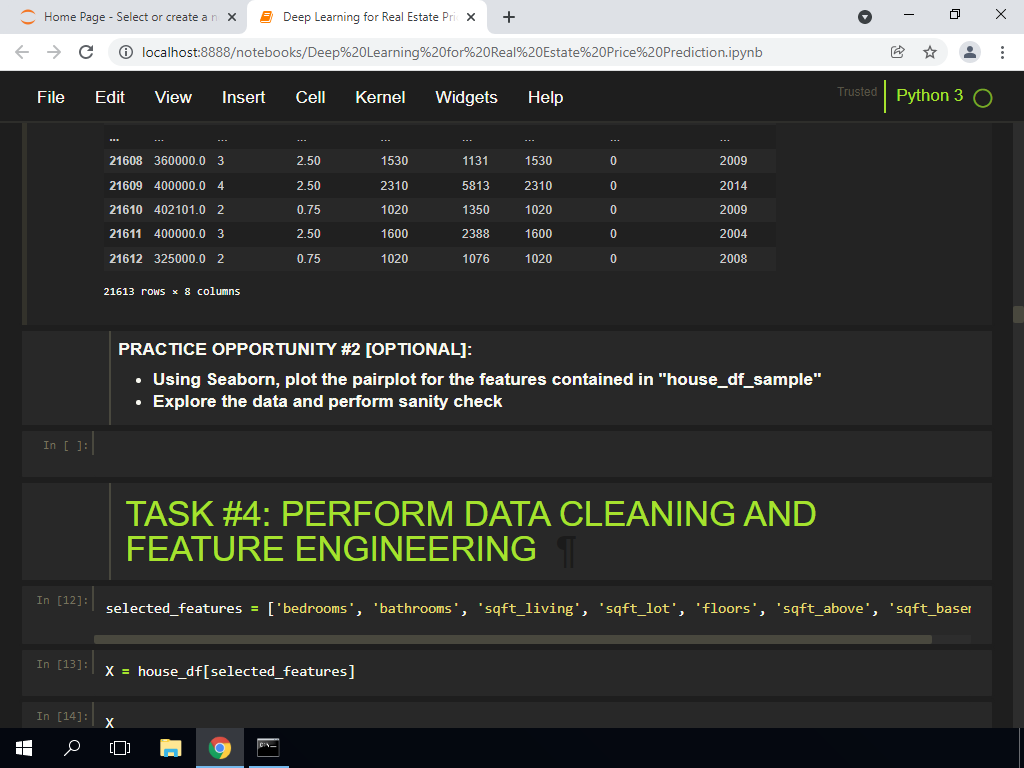Screen dimensions: 1024x768
Task: Click the Python 3 kernel indicator
Action: tap(929, 96)
